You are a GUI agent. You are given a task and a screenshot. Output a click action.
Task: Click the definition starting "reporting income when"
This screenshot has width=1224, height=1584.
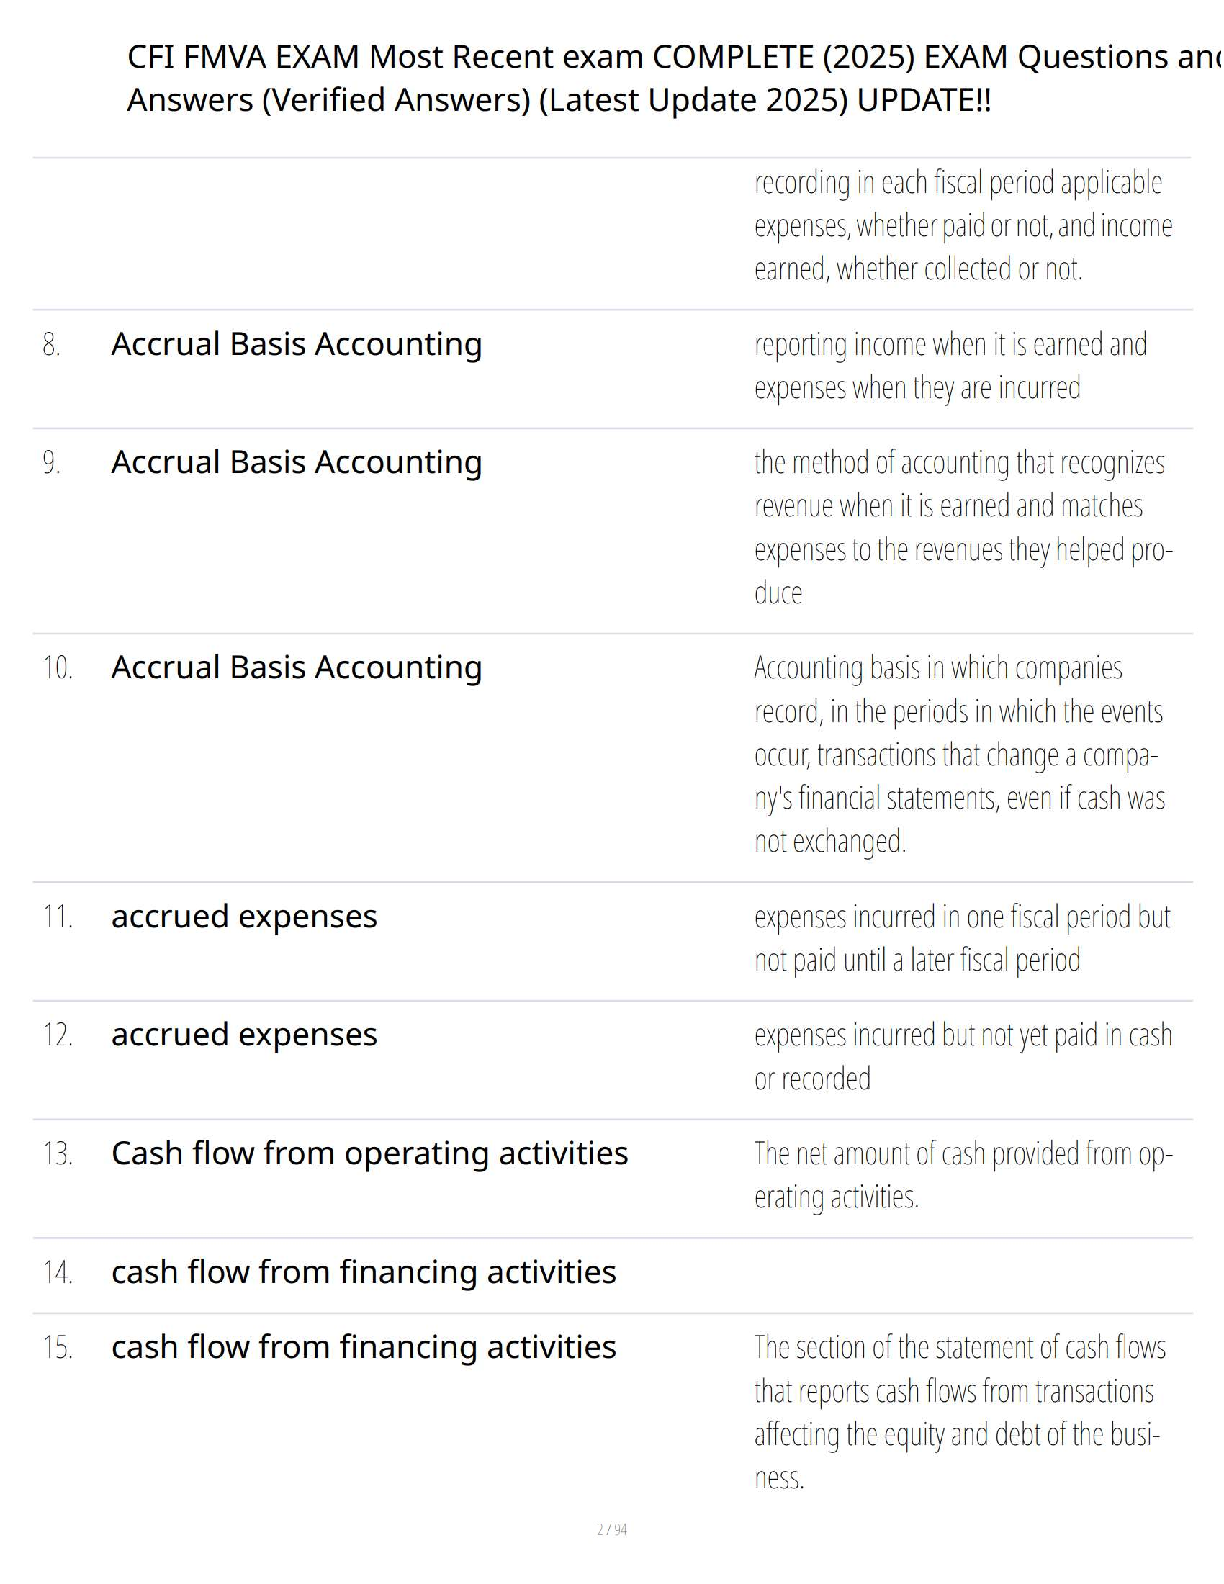(x=950, y=366)
